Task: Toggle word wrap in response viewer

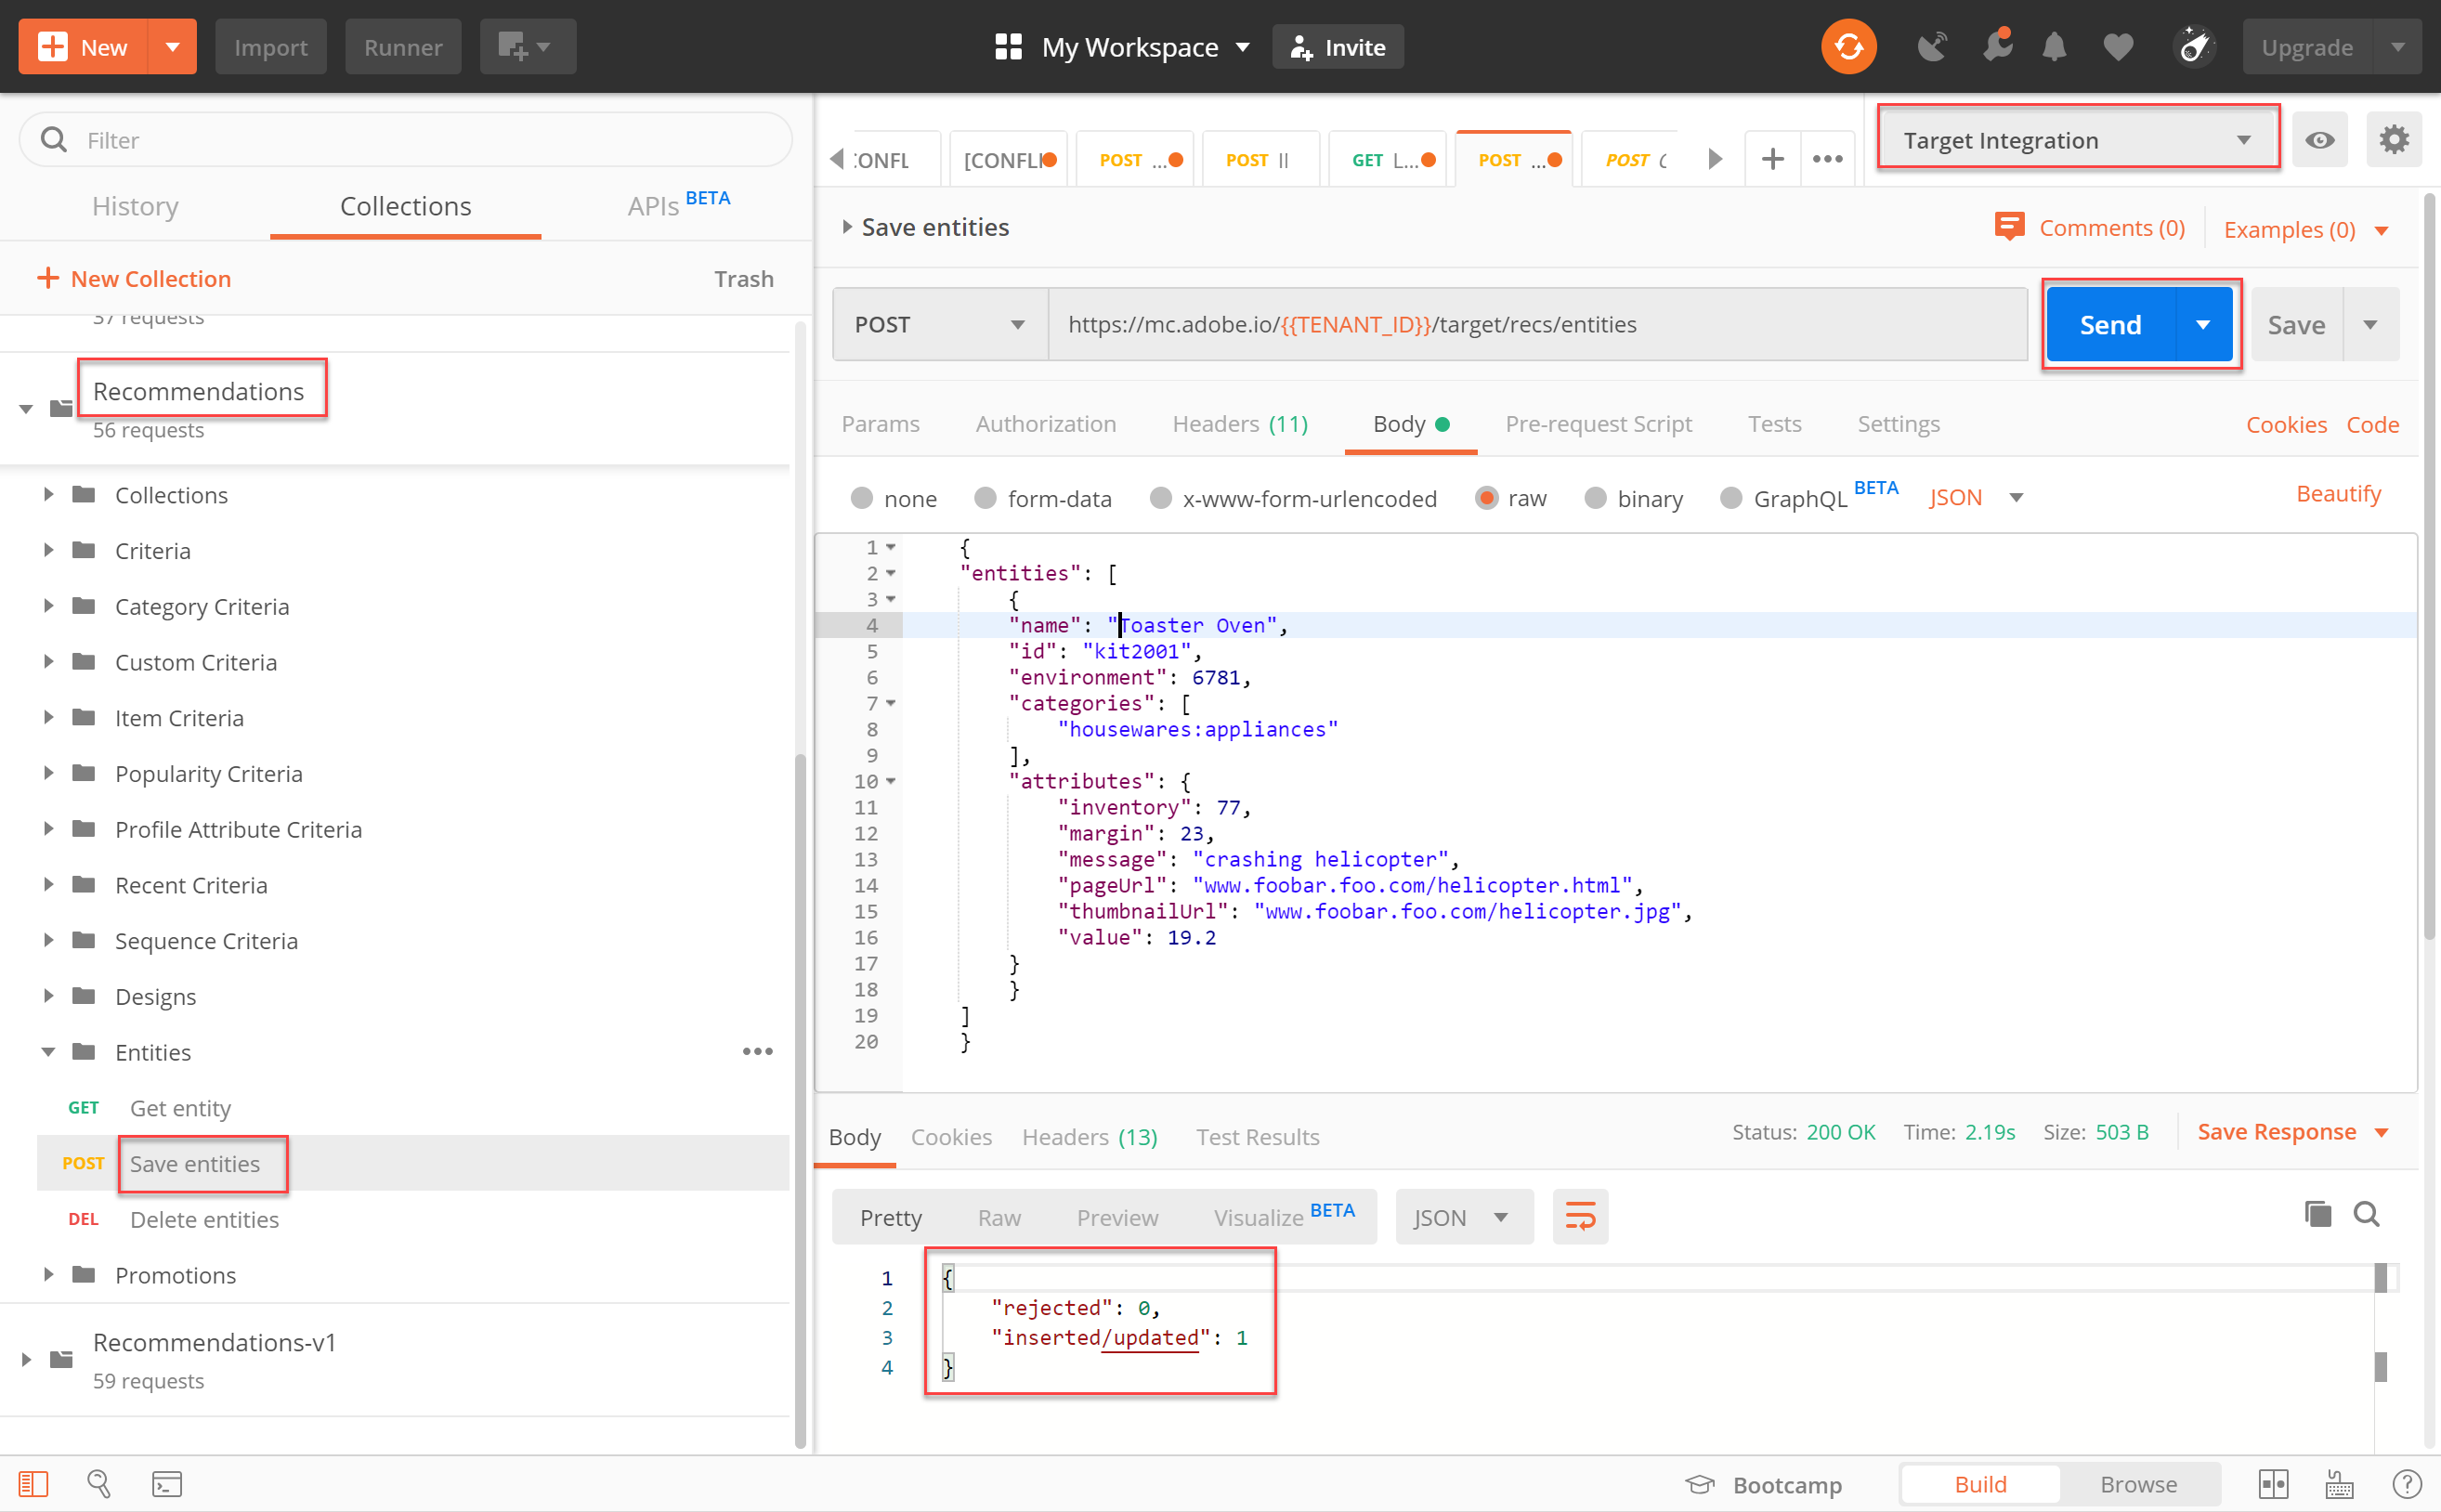Action: tap(1580, 1217)
